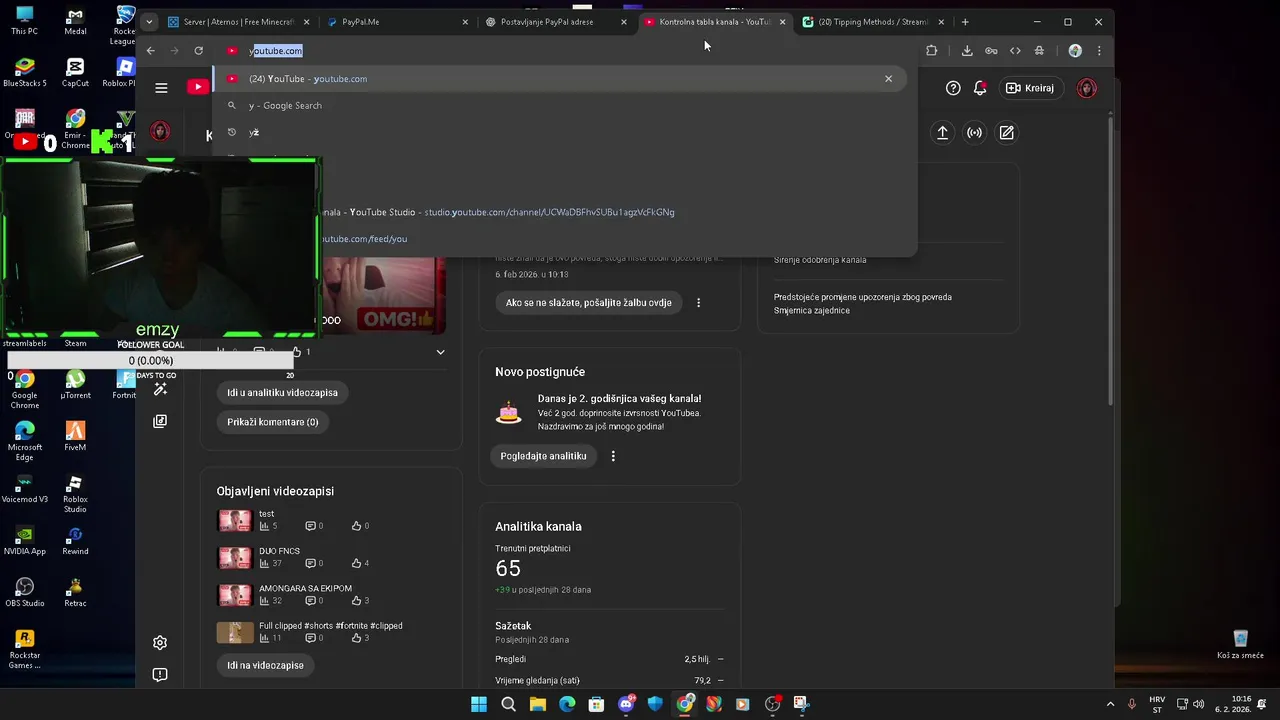Open three-dot menu beside the žalbu button

(x=699, y=302)
